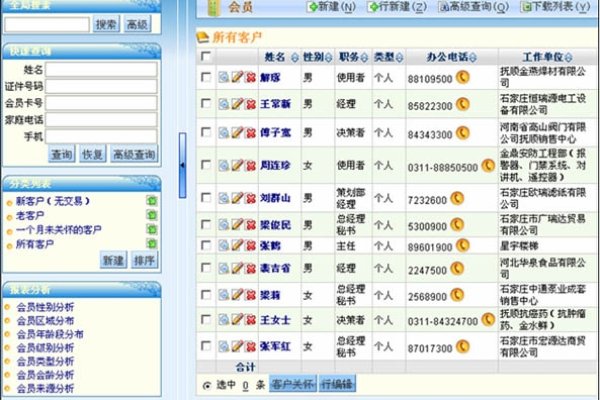Dial 2568900 with phone icon
600x400 pixels.
click(457, 295)
